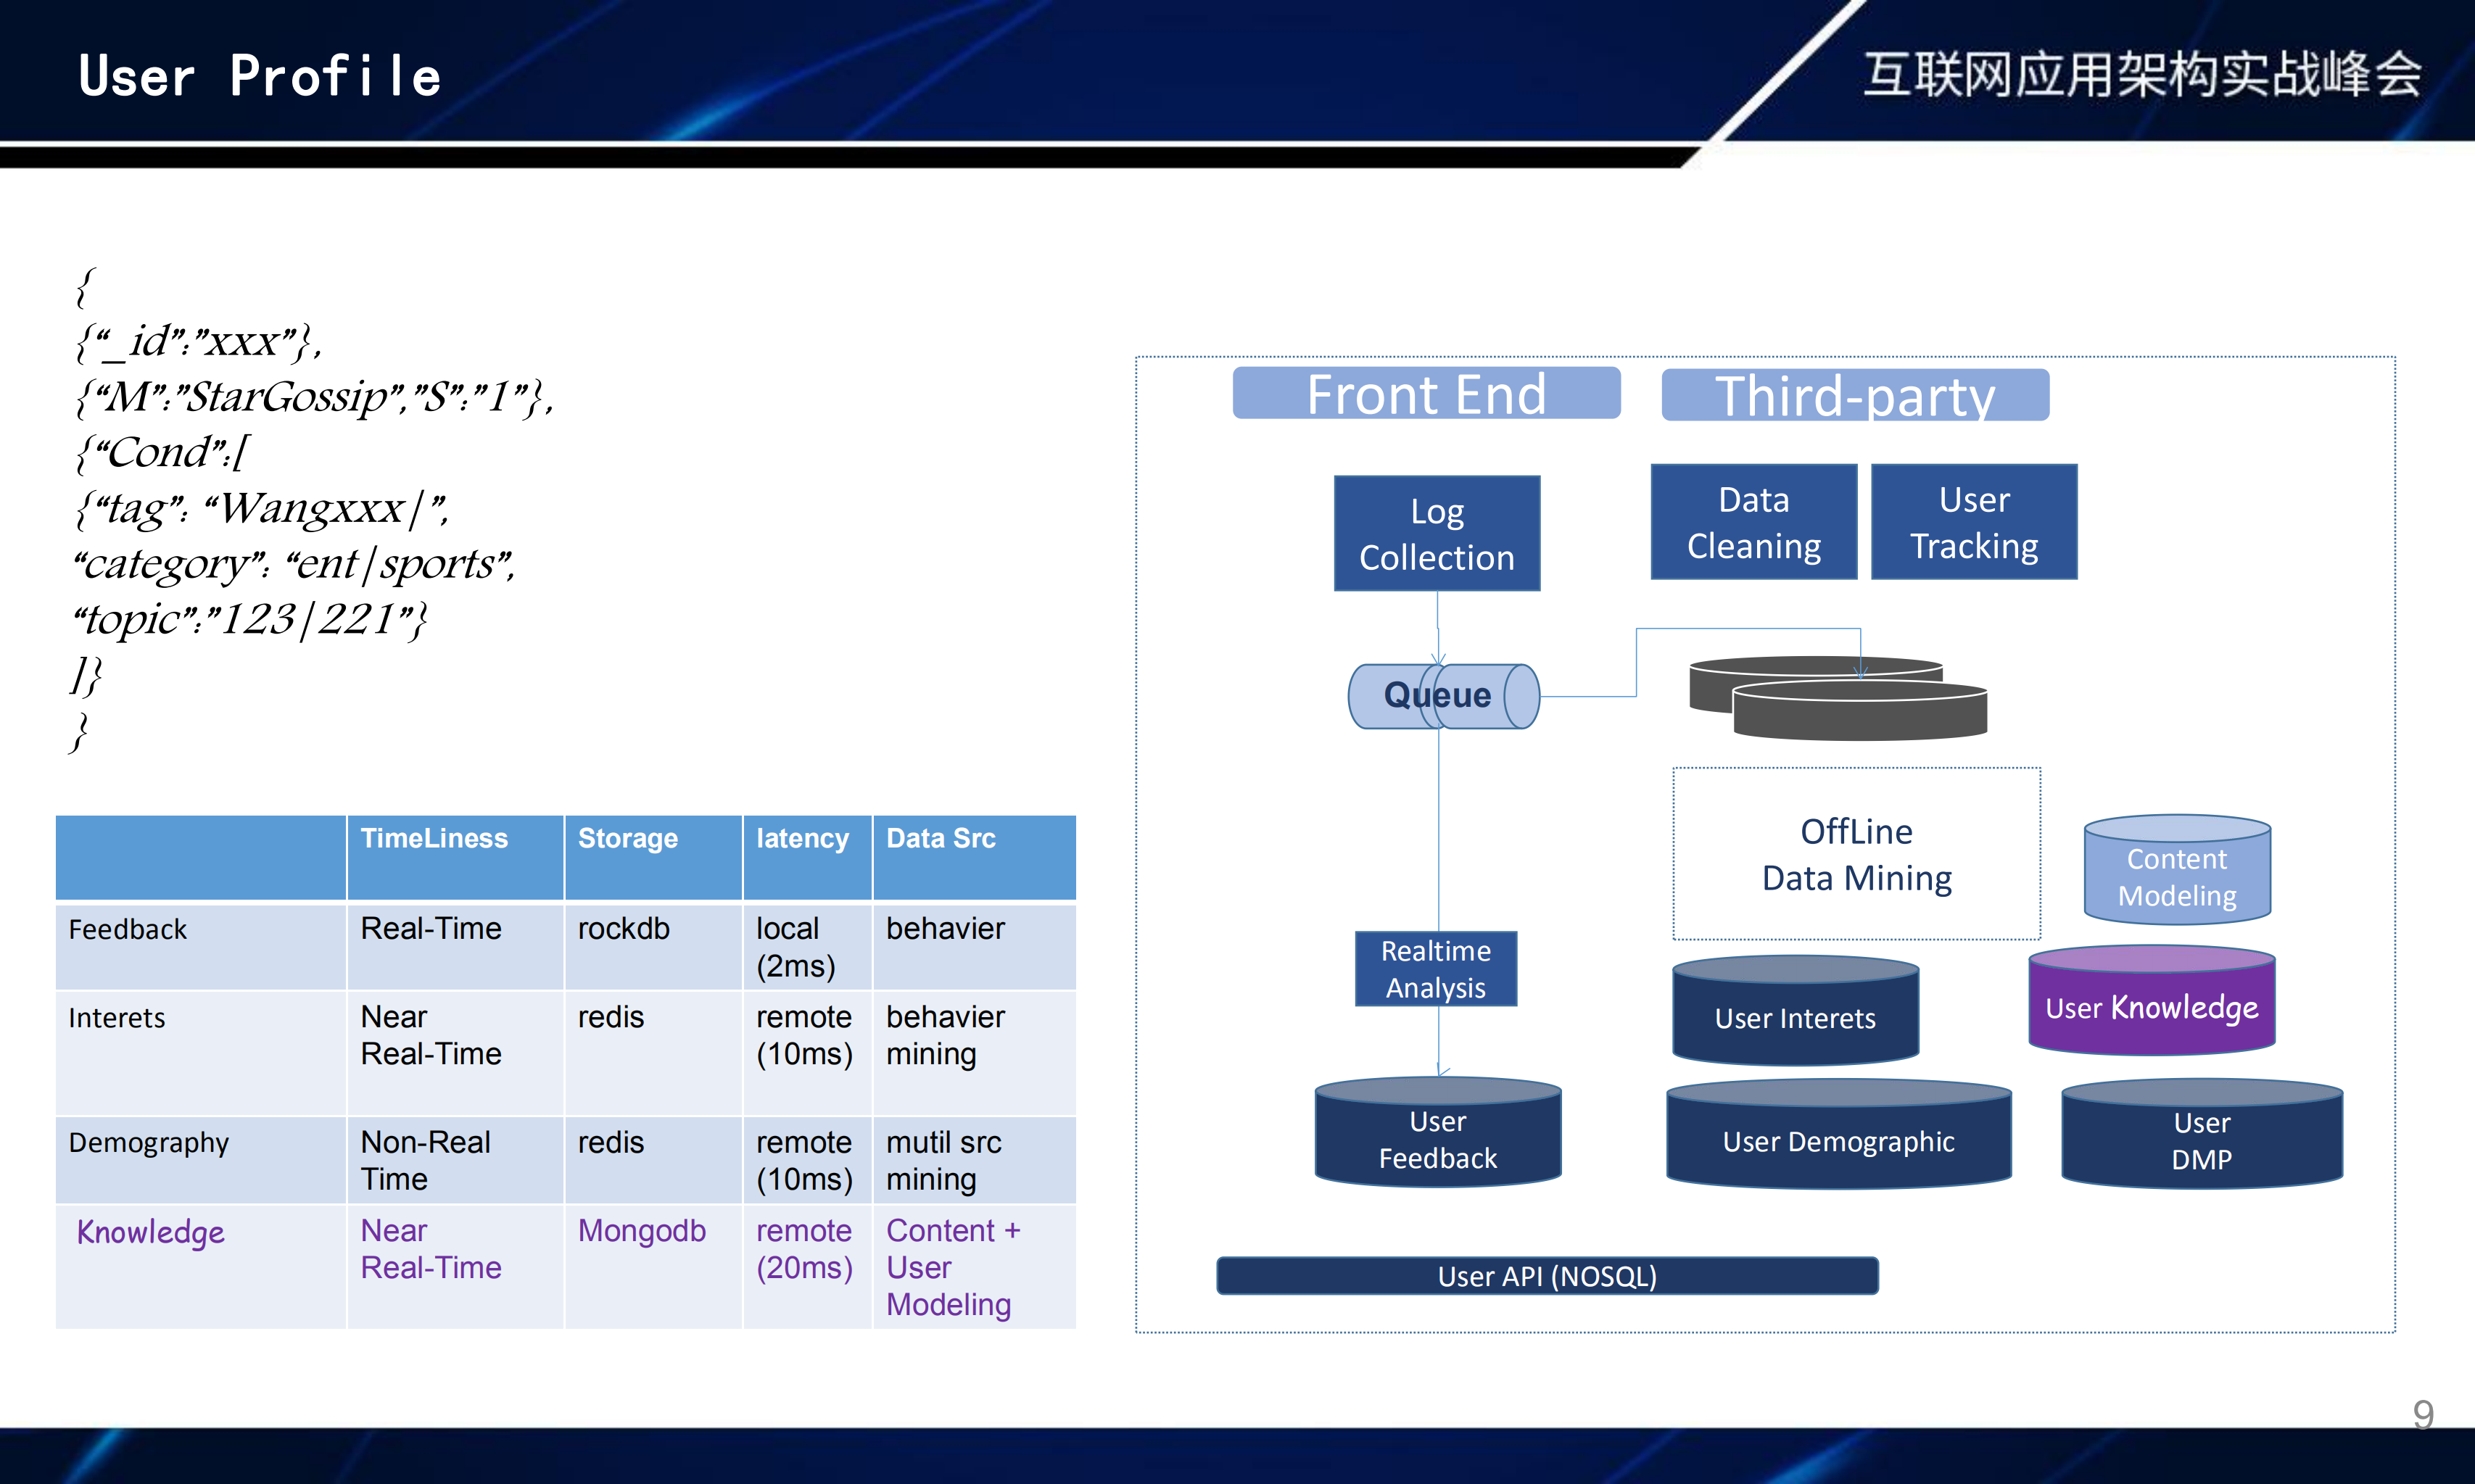Select the dark gray stacked disks
2475x1484 pixels.
pos(1838,700)
